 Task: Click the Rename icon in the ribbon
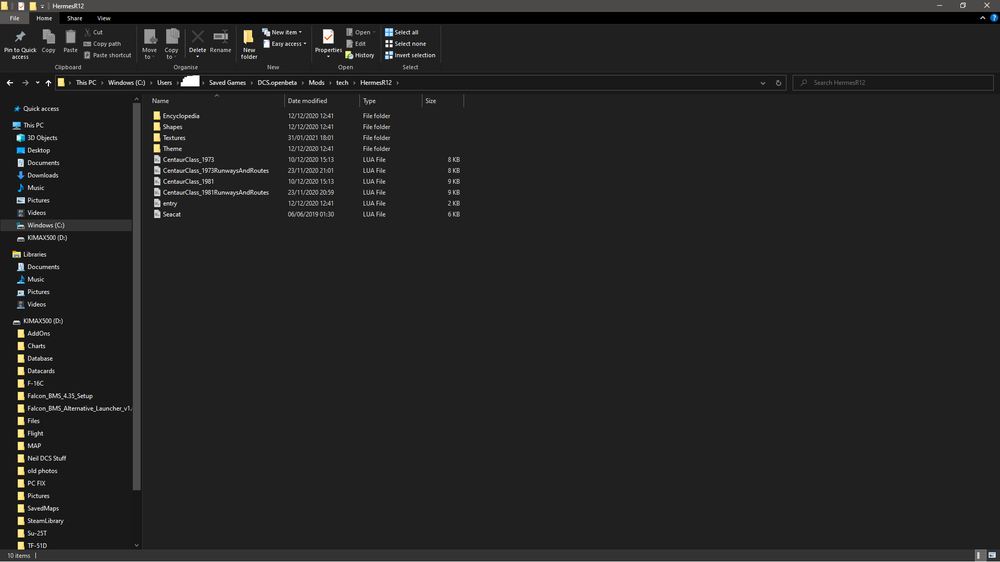coord(221,38)
